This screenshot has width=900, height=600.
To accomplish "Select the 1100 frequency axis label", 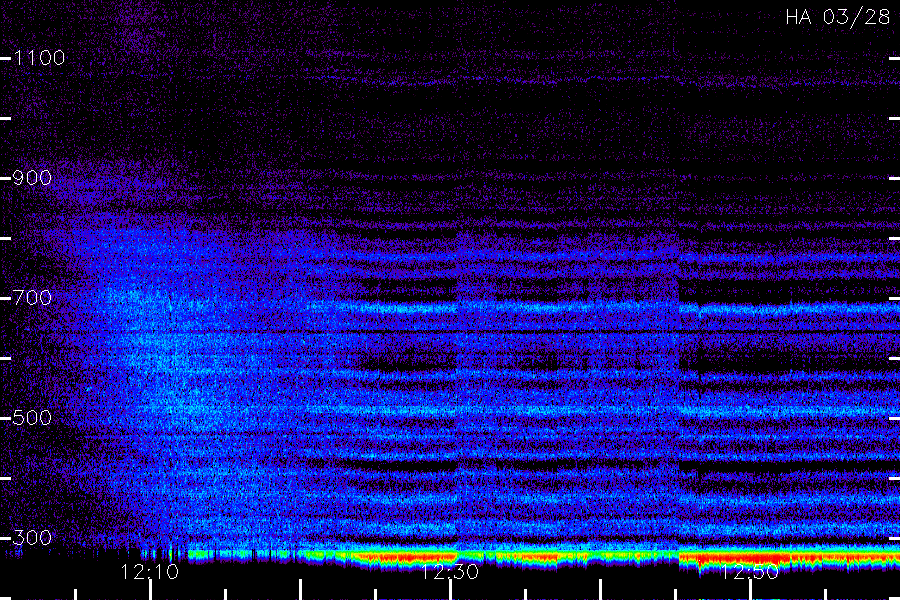I will [x=39, y=58].
